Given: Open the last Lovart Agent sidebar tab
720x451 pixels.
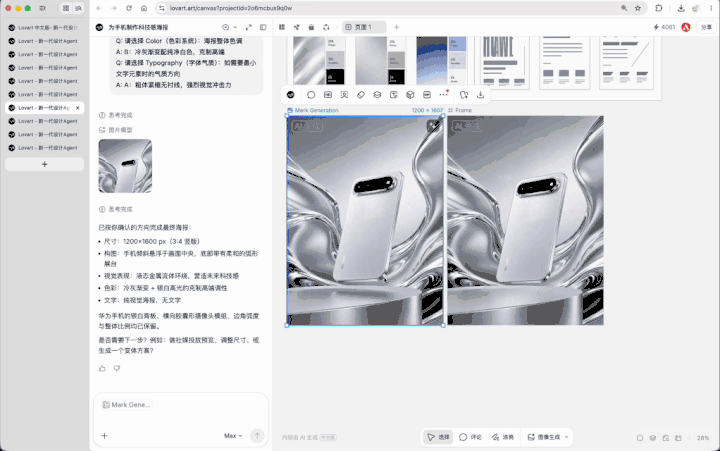Looking at the screenshot, I should 44,148.
